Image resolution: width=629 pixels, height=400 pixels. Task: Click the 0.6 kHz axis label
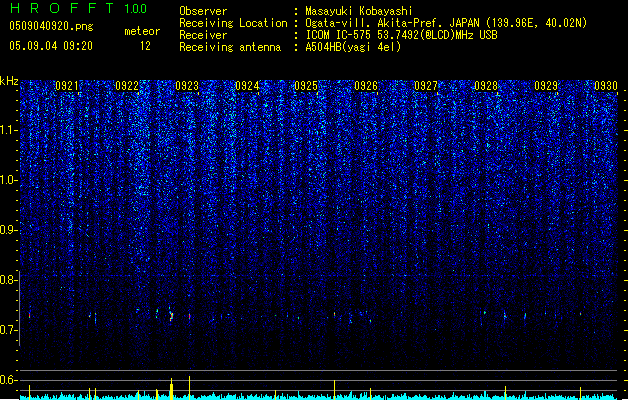[x=9, y=380]
